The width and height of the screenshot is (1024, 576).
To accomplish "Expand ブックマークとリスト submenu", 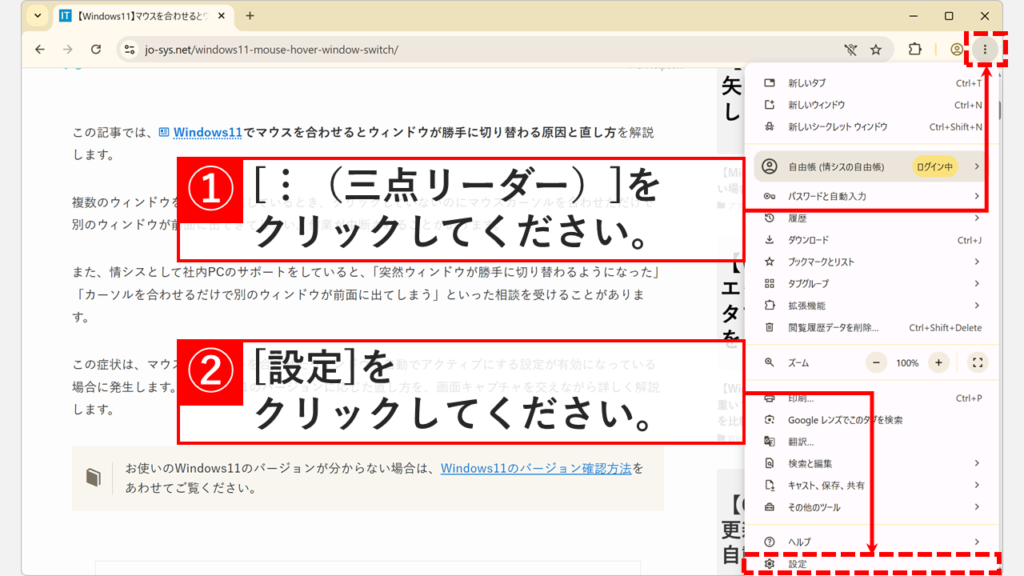I will pos(873,262).
